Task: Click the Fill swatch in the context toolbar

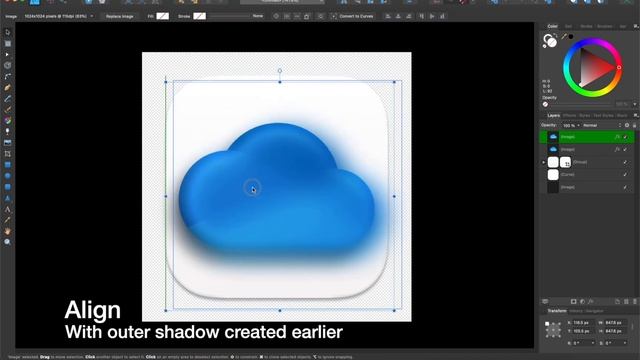Action: (162, 16)
